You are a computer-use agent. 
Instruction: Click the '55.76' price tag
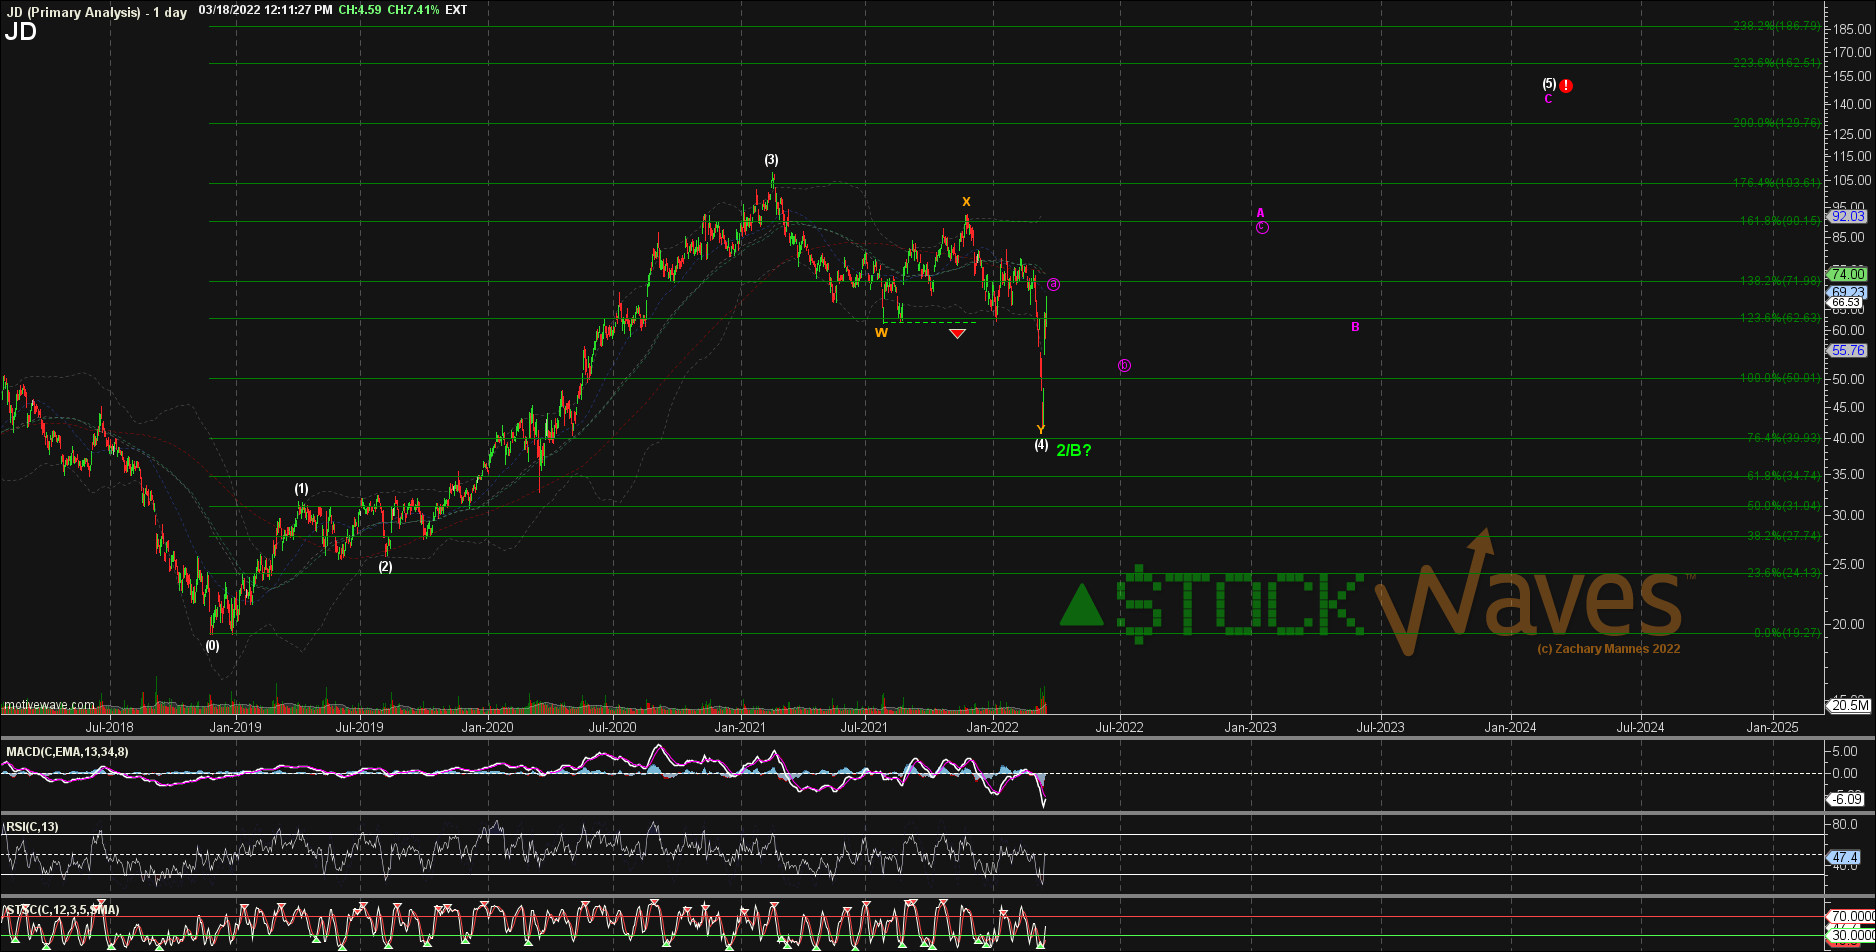[x=1847, y=351]
